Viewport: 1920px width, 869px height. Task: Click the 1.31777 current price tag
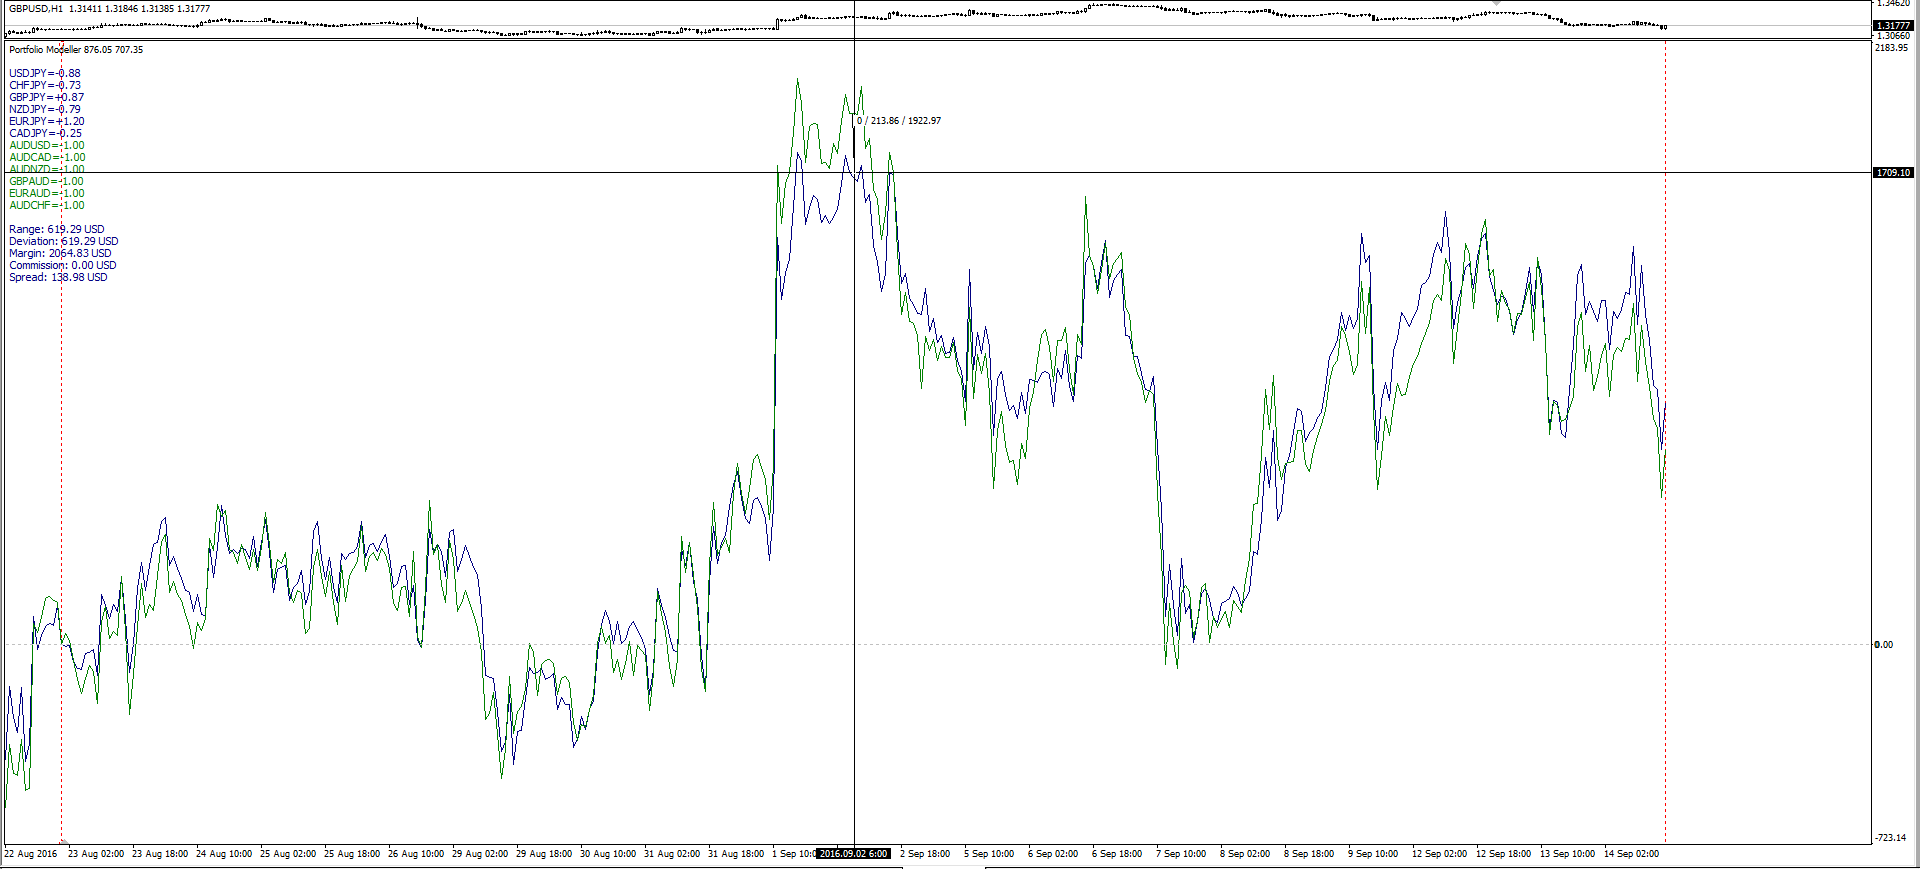coord(1893,26)
